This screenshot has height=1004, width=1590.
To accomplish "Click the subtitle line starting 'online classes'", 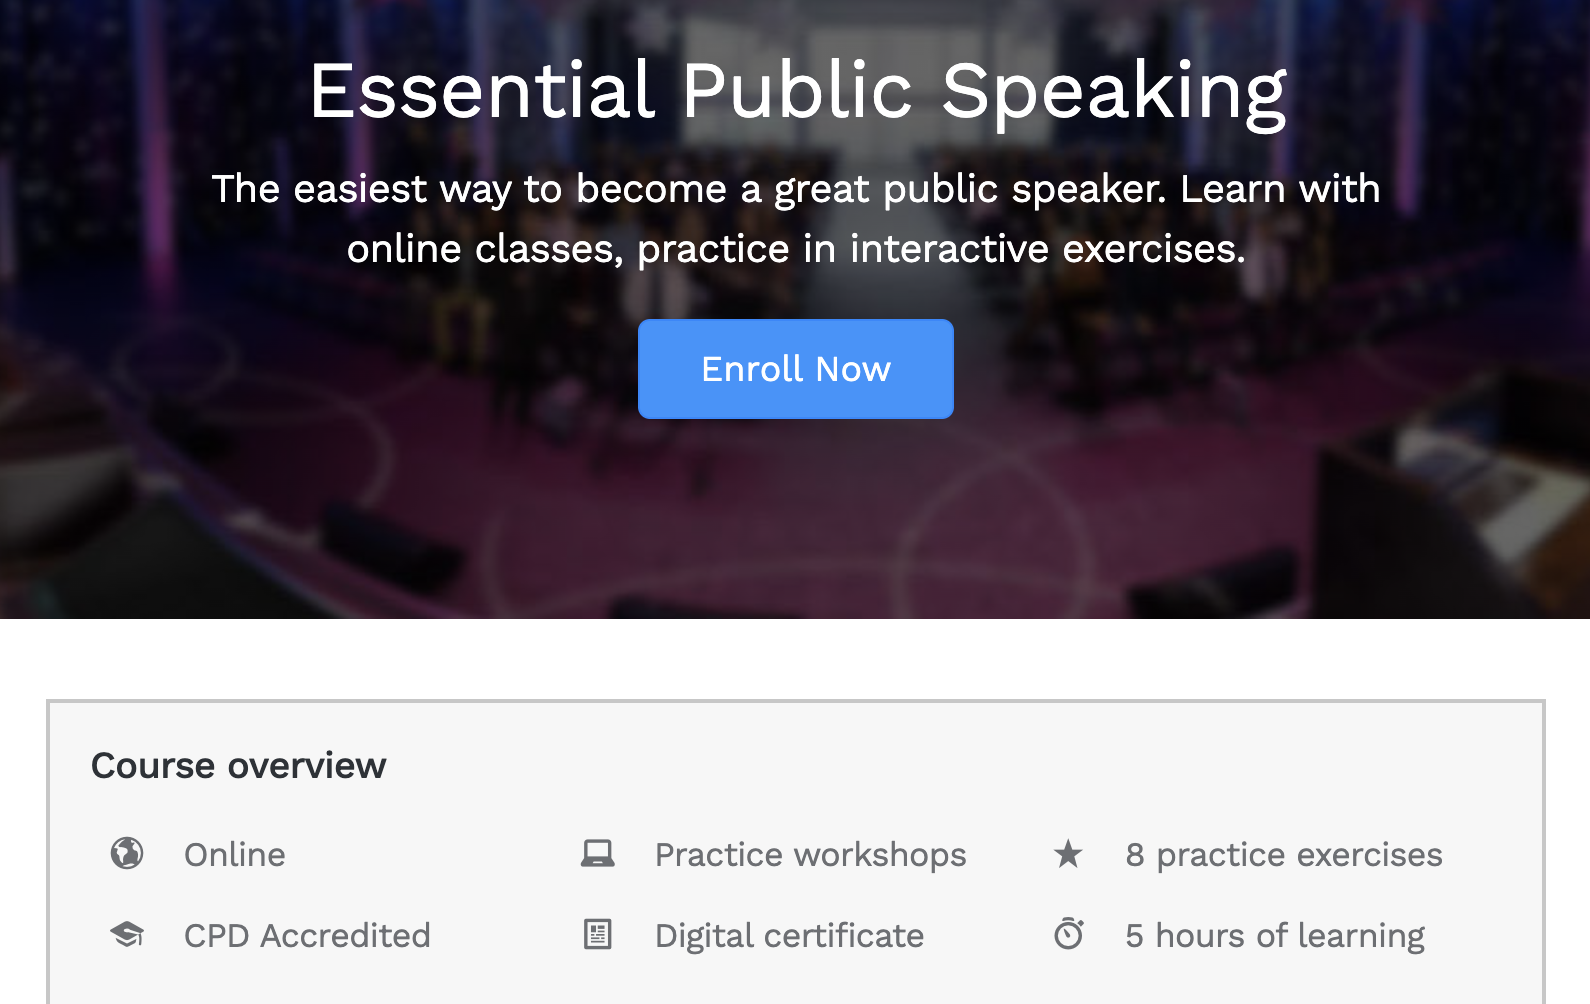I will 795,249.
